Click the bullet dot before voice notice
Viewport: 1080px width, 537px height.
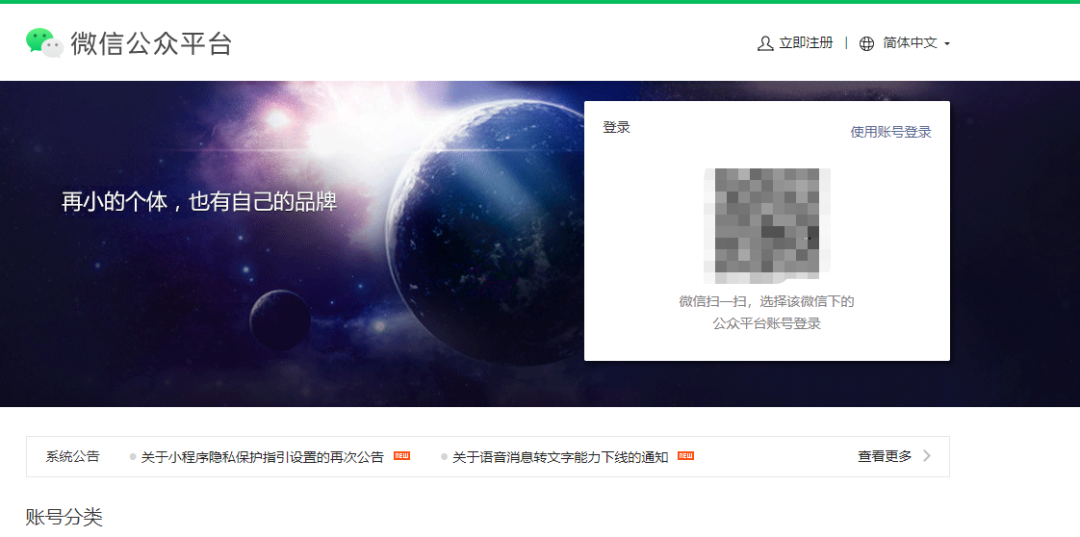[x=444, y=456]
